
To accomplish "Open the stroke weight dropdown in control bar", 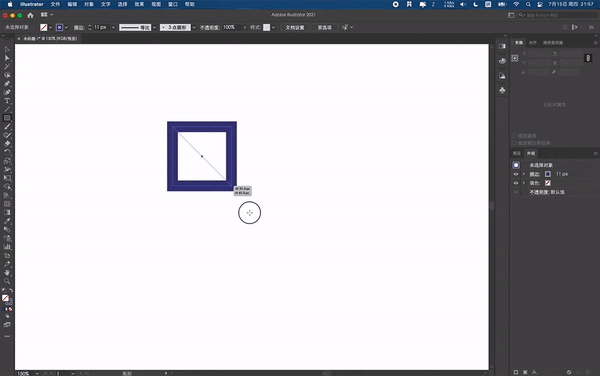I will coord(113,28).
